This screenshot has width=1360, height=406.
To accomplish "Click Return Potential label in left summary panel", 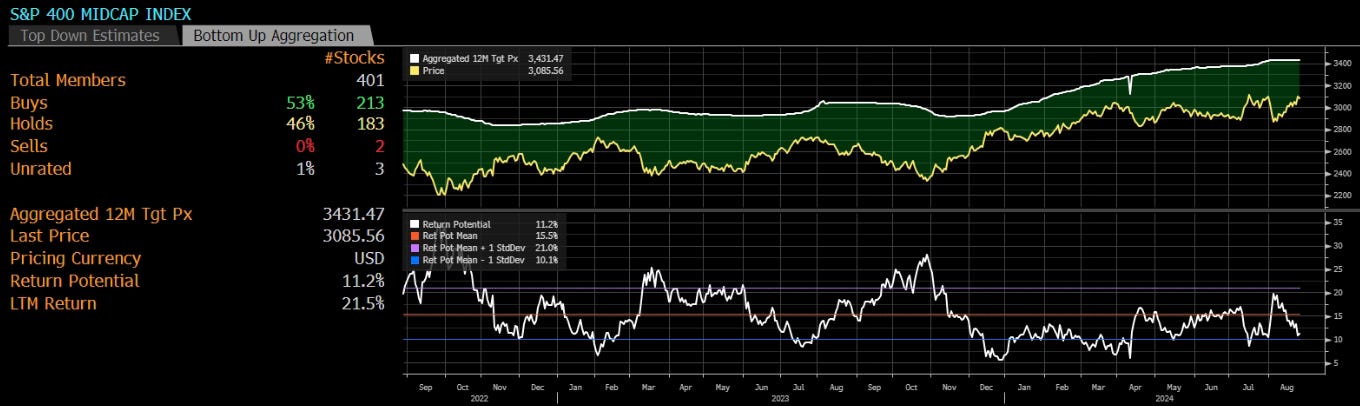I will tap(74, 281).
